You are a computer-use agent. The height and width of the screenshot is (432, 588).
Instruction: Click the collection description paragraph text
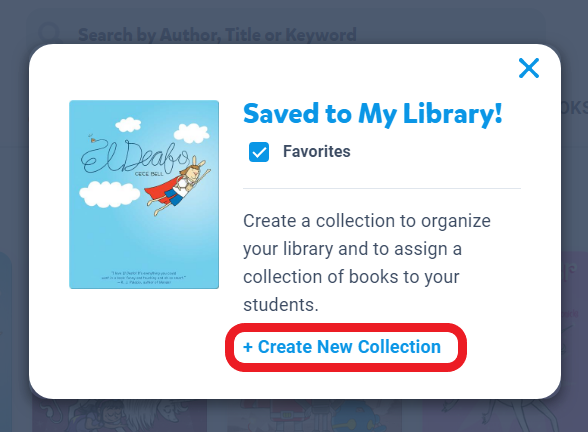(367, 262)
